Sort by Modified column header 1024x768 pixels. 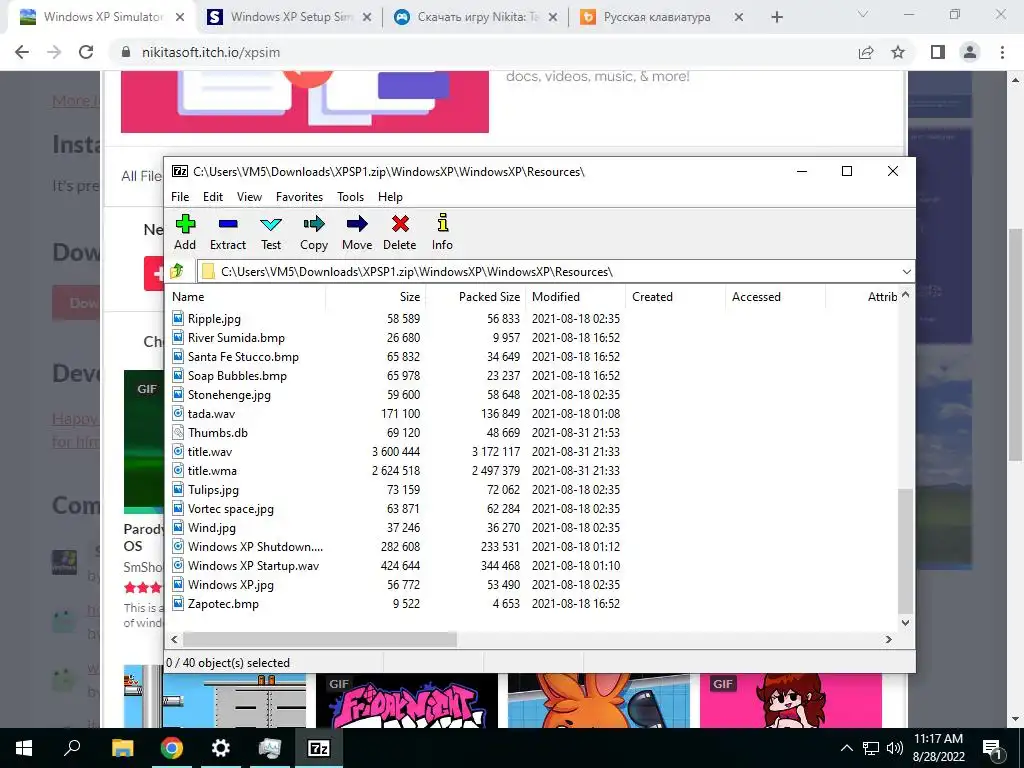(575, 296)
